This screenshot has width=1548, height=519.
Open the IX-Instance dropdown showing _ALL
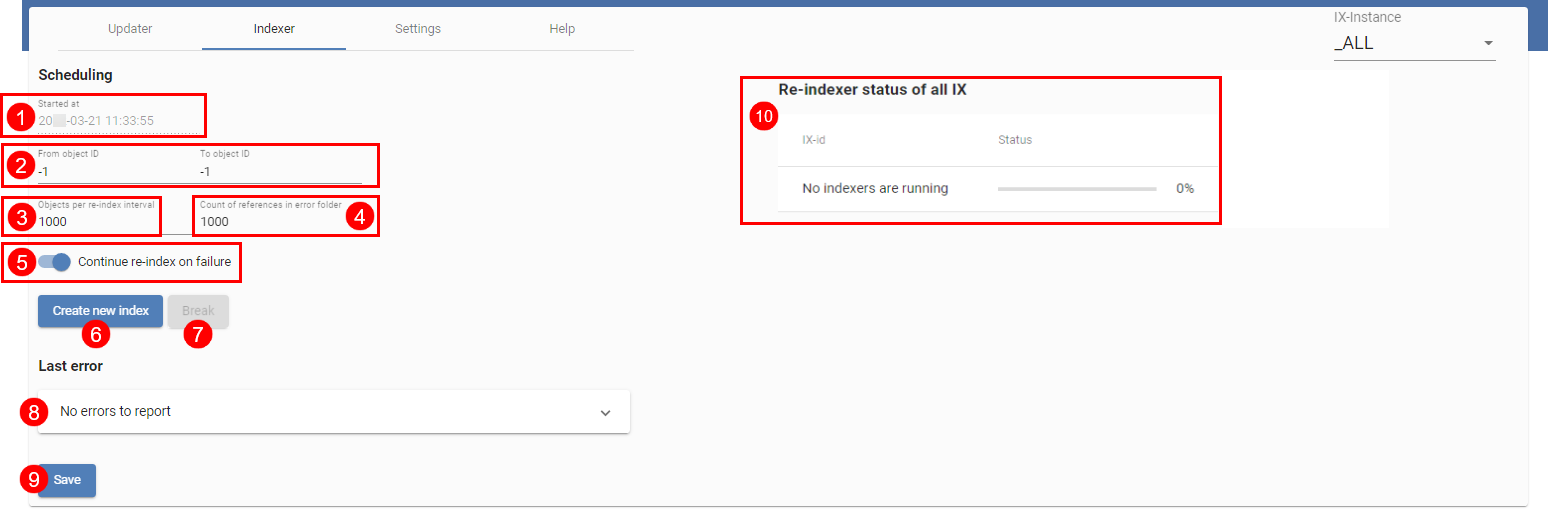[x=1414, y=44]
